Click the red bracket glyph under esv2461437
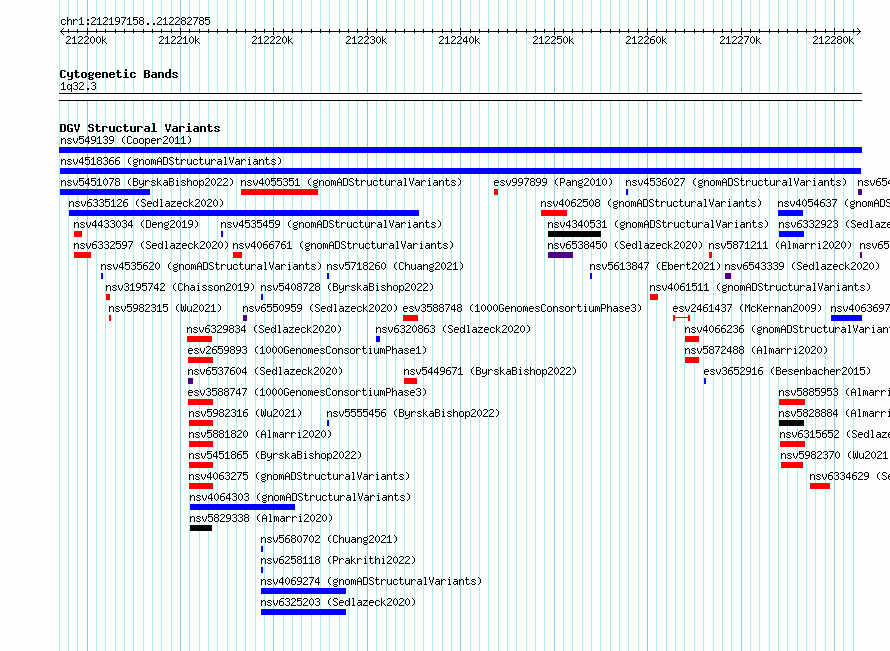The image size is (890, 651). pyautogui.click(x=681, y=318)
